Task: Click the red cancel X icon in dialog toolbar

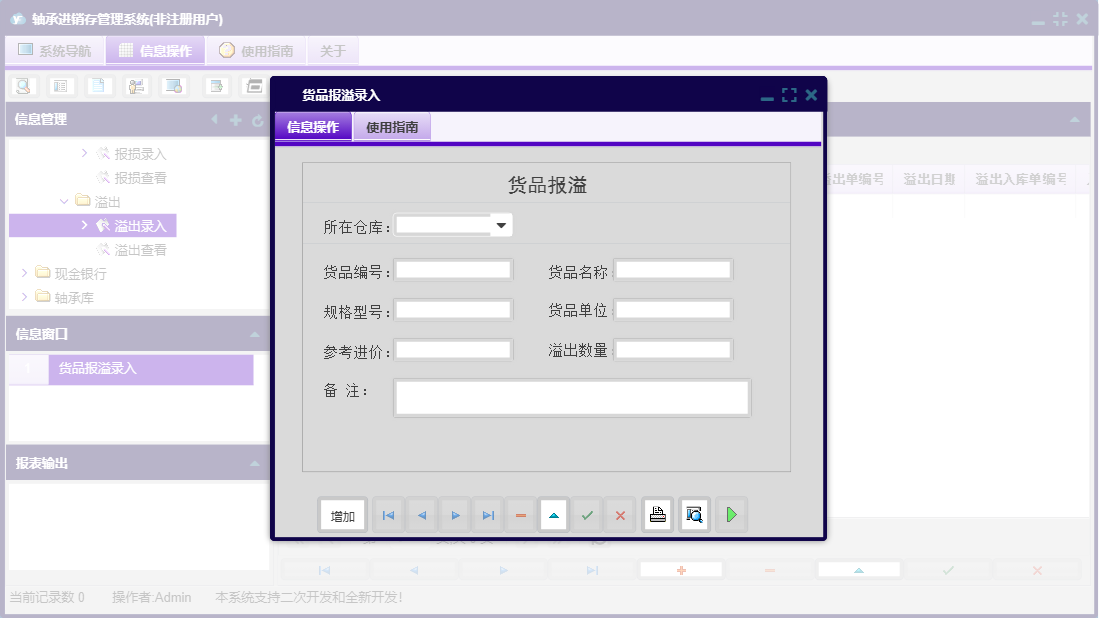Action: [620, 514]
